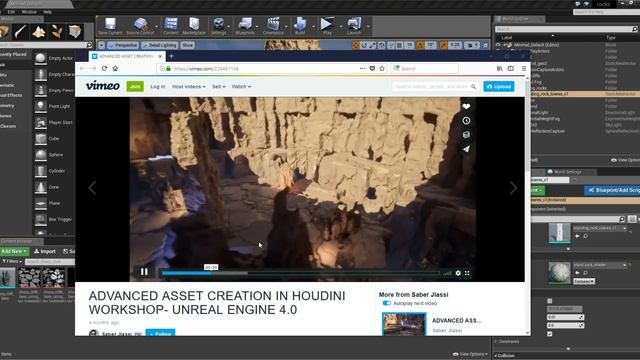Image resolution: width=640 pixels, height=360 pixels.
Task: Click the Vimeo search field
Action: [435, 87]
